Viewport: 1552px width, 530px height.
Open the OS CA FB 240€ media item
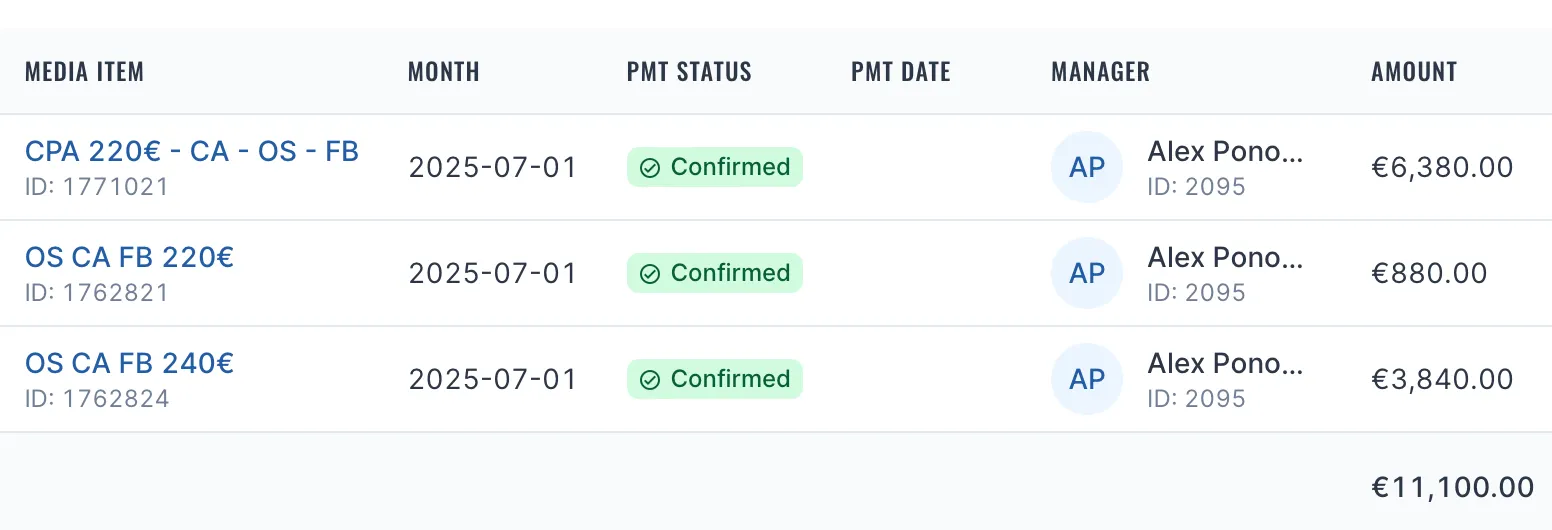click(129, 364)
